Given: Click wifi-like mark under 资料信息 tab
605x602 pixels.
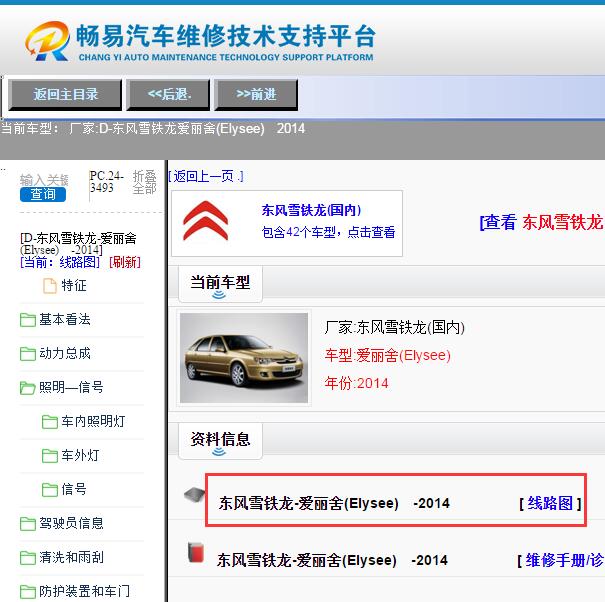Looking at the screenshot, I should click(x=219, y=452).
